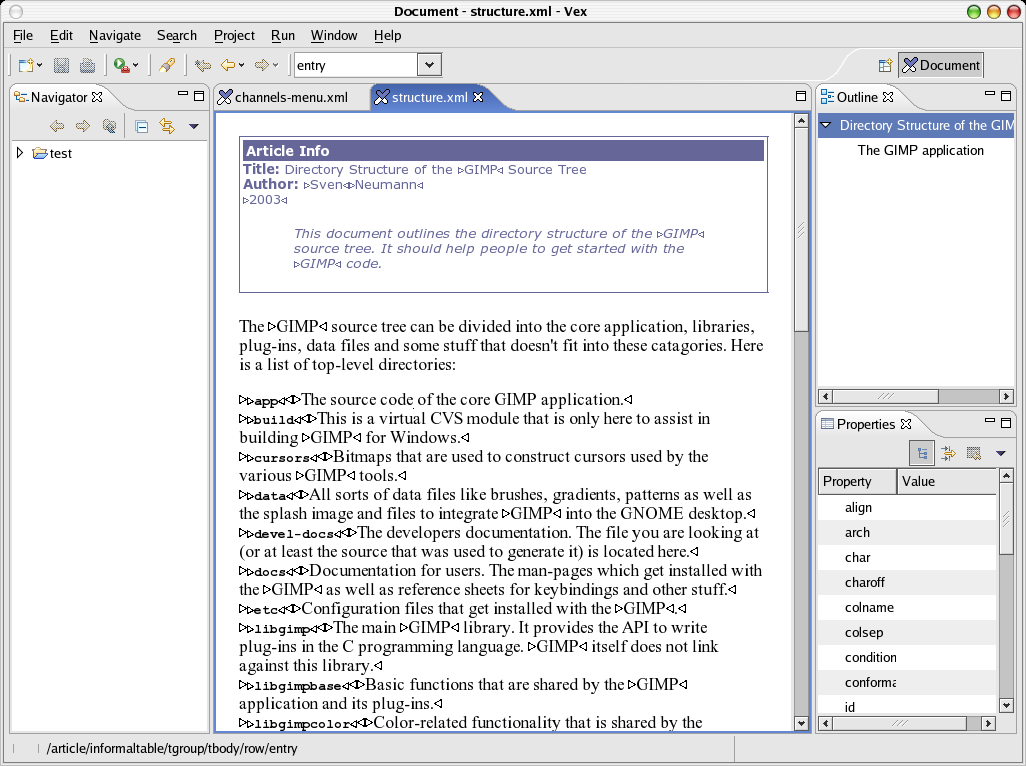Close the Outline view

click(x=888, y=97)
